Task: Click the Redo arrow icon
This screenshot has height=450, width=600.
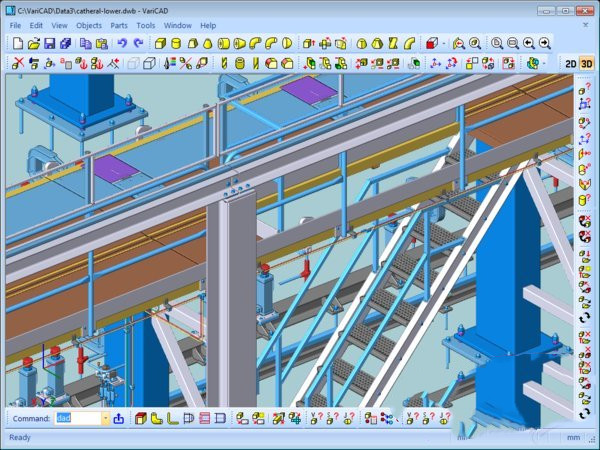Action: pyautogui.click(x=138, y=43)
